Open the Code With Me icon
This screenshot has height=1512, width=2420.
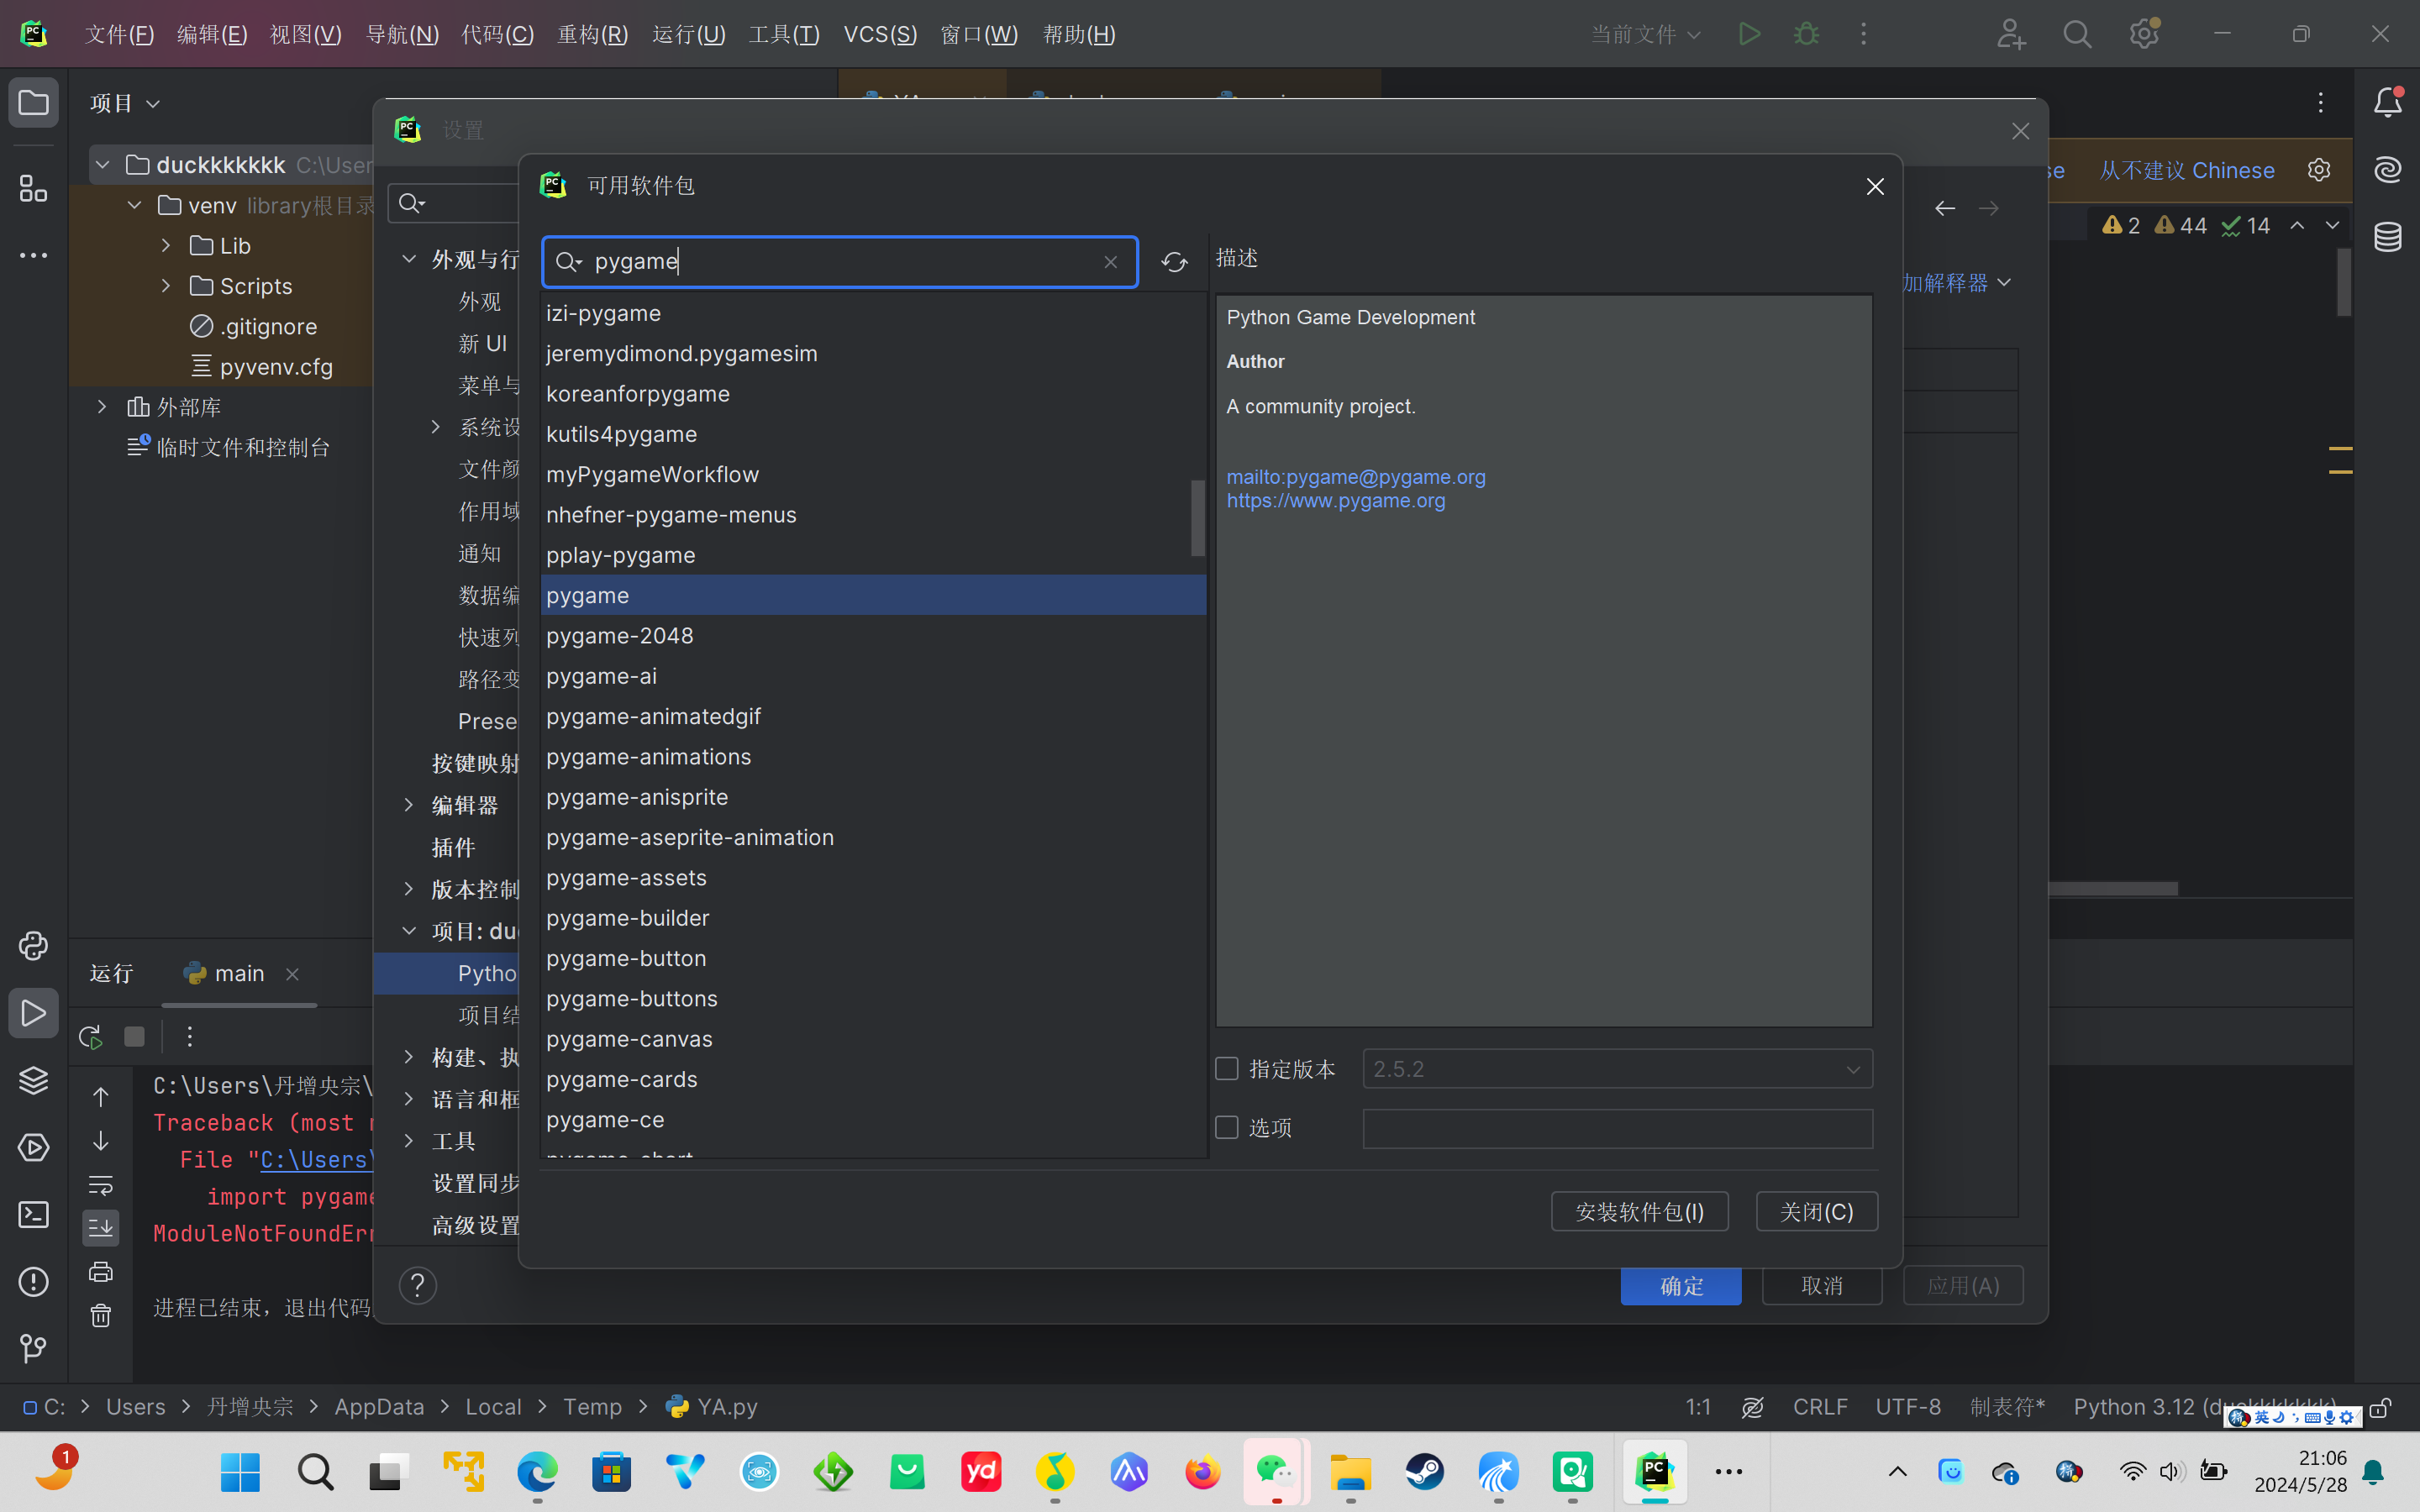click(2010, 34)
